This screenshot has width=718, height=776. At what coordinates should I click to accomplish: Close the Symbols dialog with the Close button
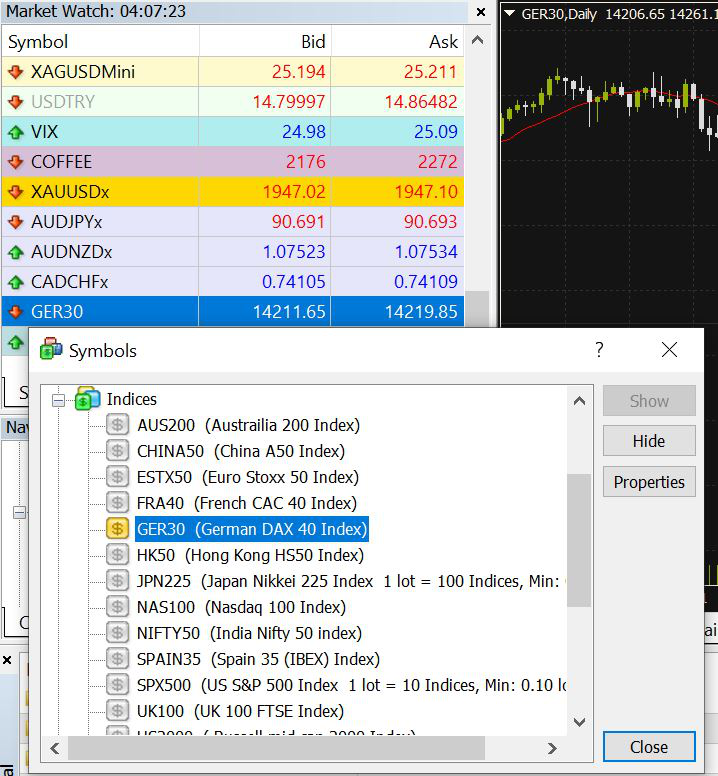coord(649,747)
